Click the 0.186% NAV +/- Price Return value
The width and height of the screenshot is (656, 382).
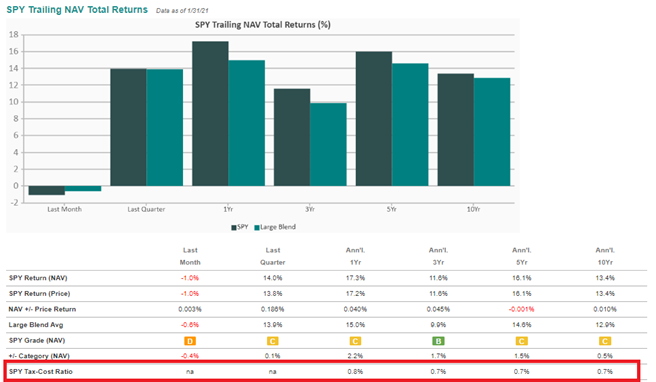click(x=273, y=309)
